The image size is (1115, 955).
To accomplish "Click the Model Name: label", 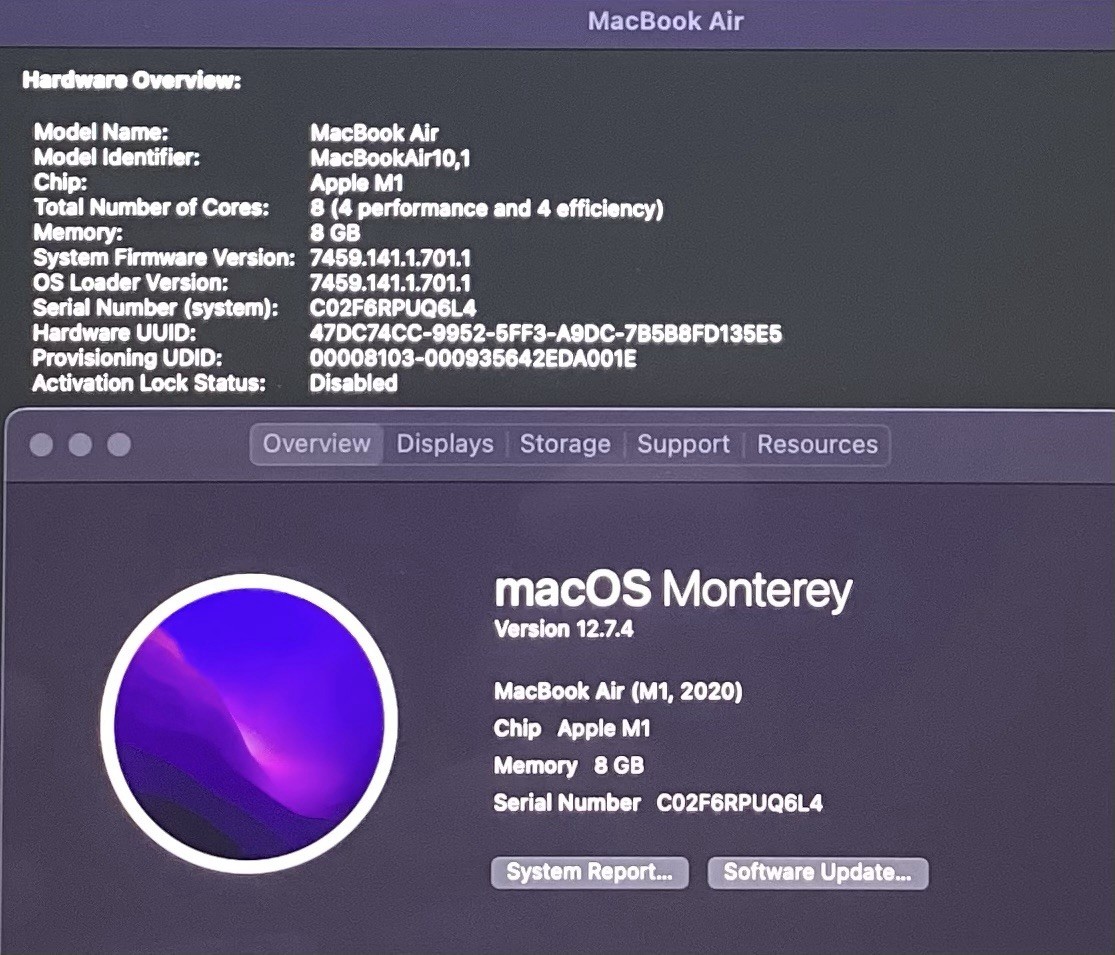I will pos(101,132).
